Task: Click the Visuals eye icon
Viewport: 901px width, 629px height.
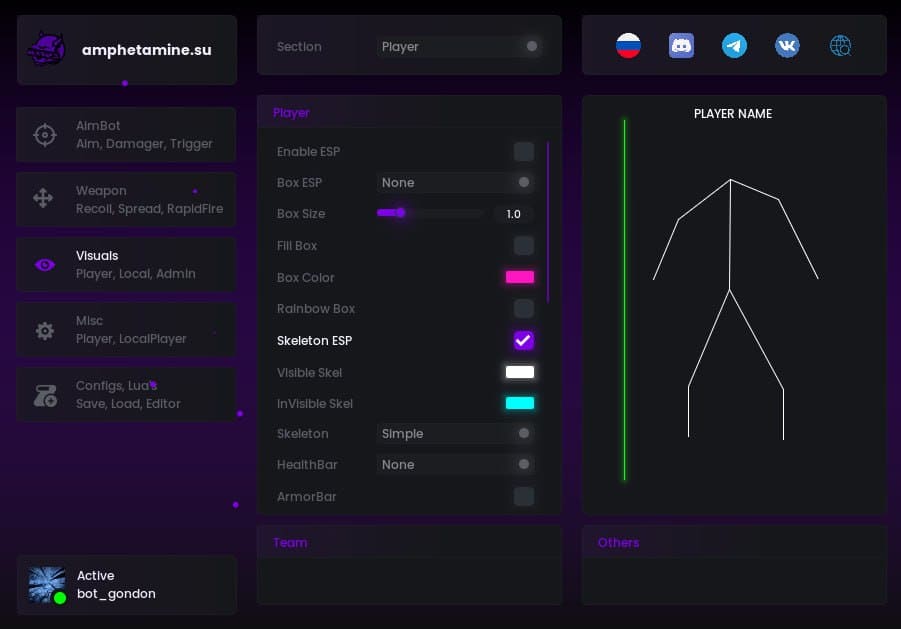Action: pyautogui.click(x=45, y=265)
